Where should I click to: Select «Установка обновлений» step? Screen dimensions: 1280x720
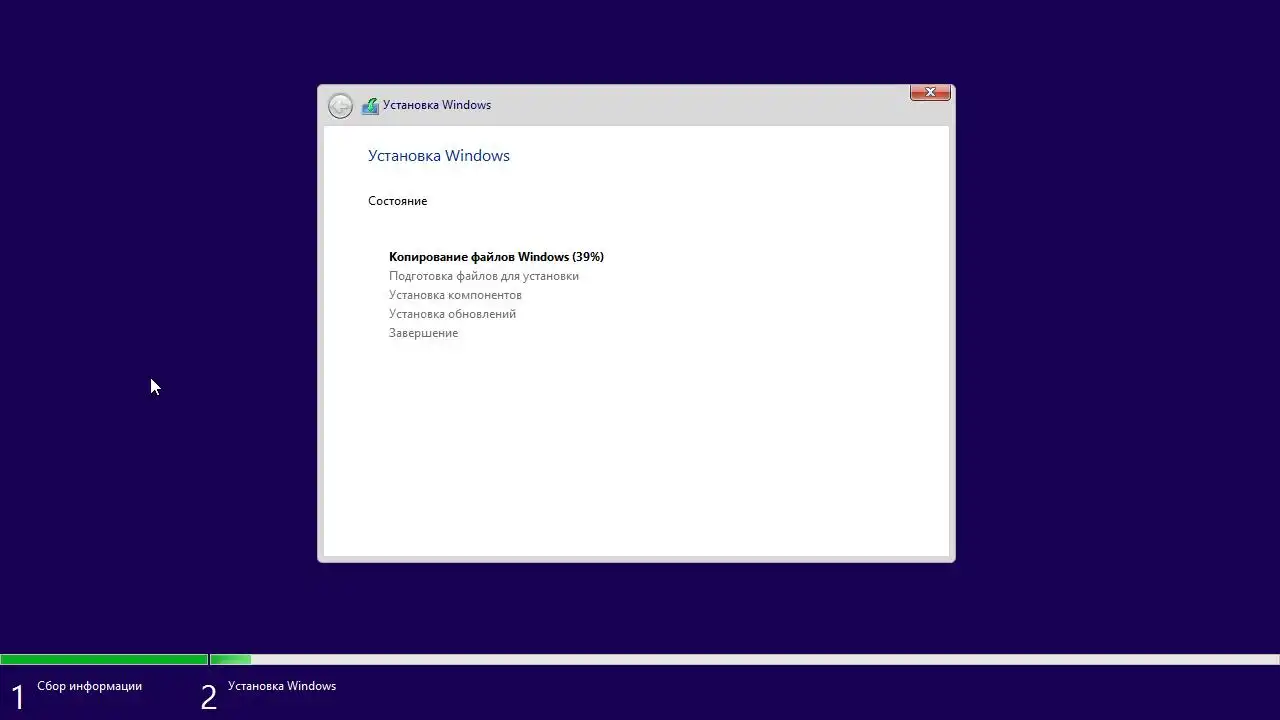[452, 314]
